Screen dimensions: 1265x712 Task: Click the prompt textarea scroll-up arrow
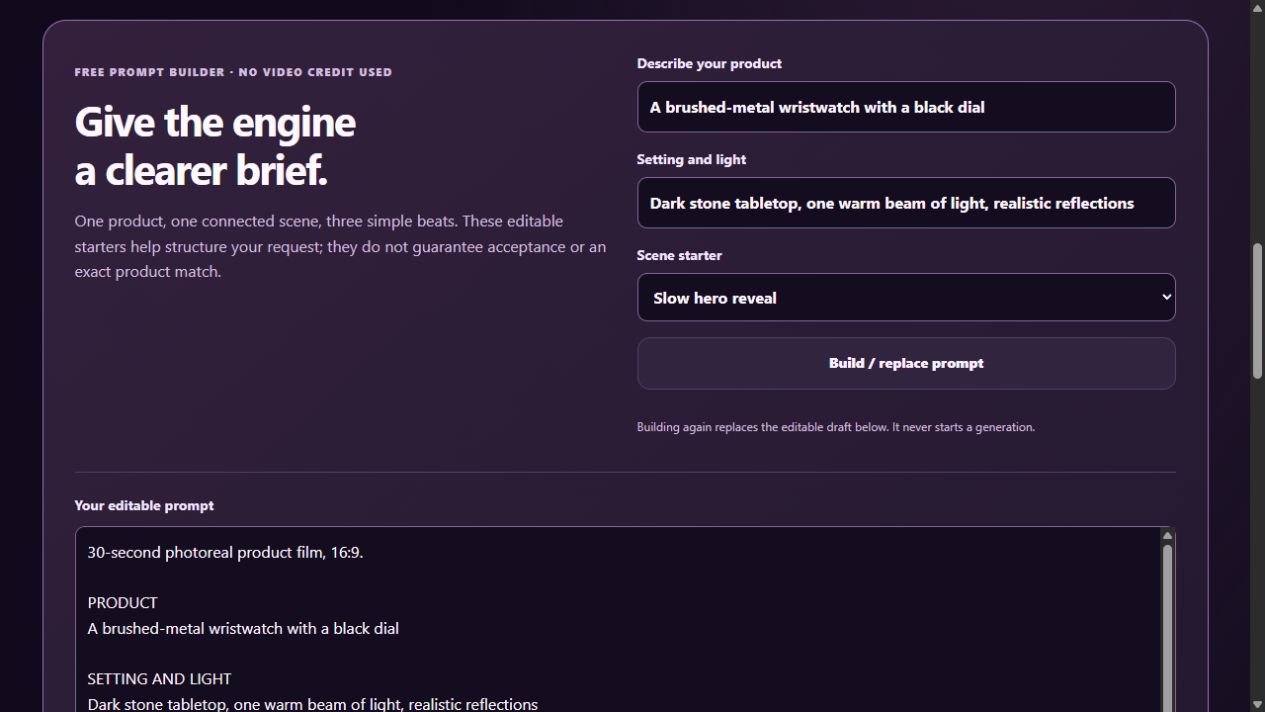pyautogui.click(x=1167, y=536)
